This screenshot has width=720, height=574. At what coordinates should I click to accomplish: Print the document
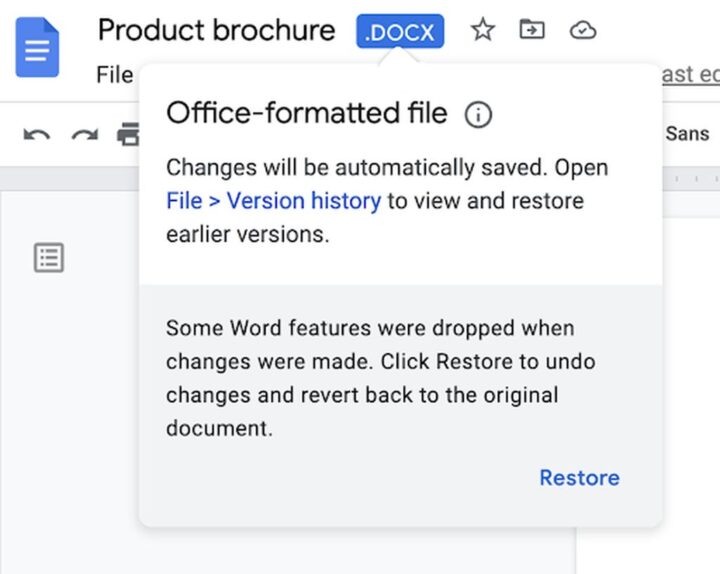pos(127,134)
